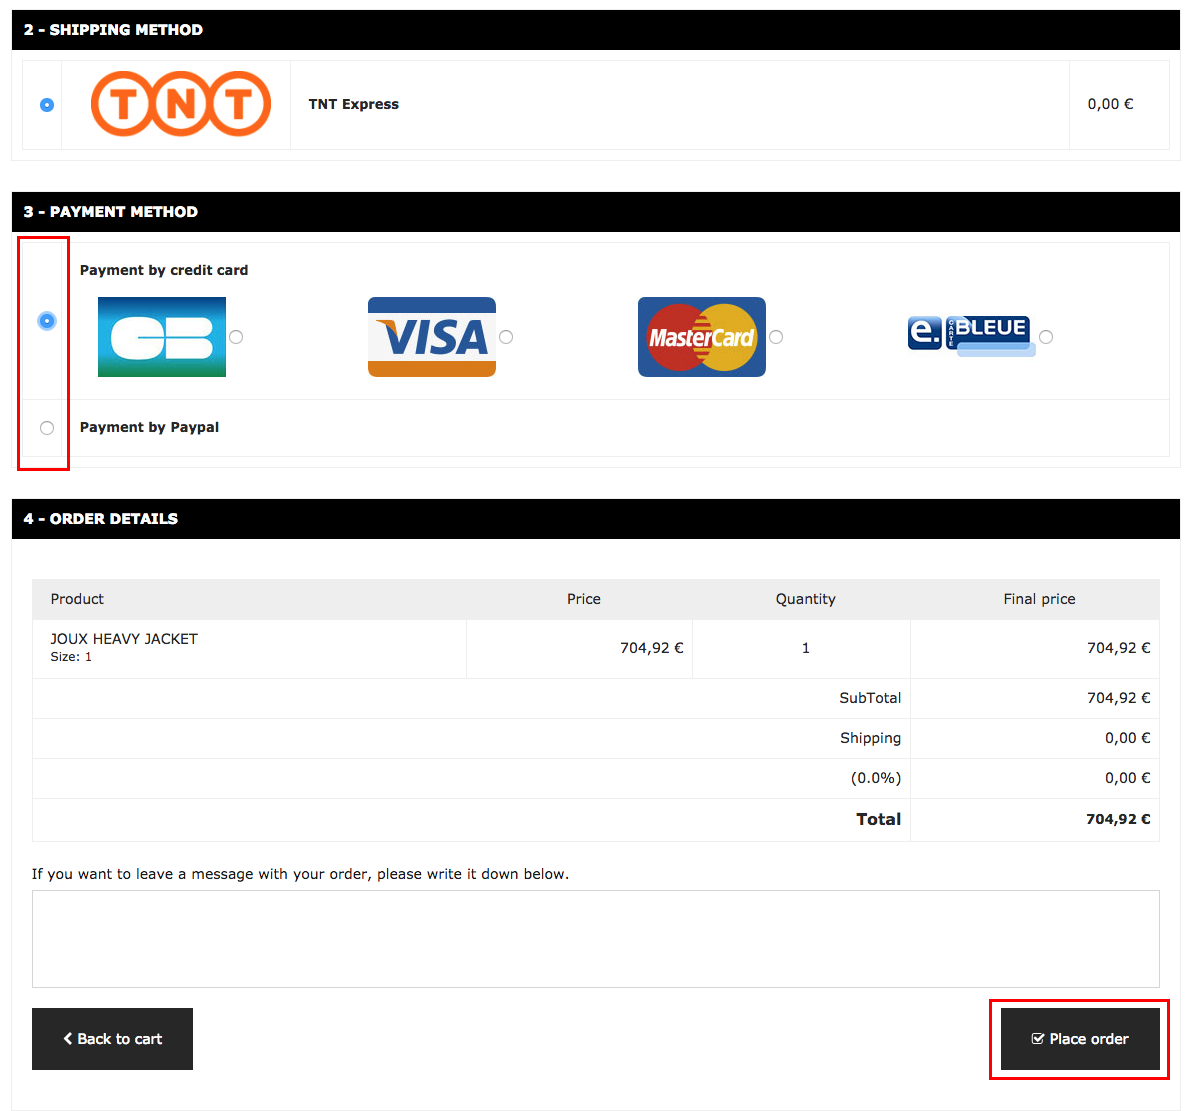This screenshot has height=1111, width=1195.
Task: Click the quantity value 1 in jacket row
Action: 806,648
